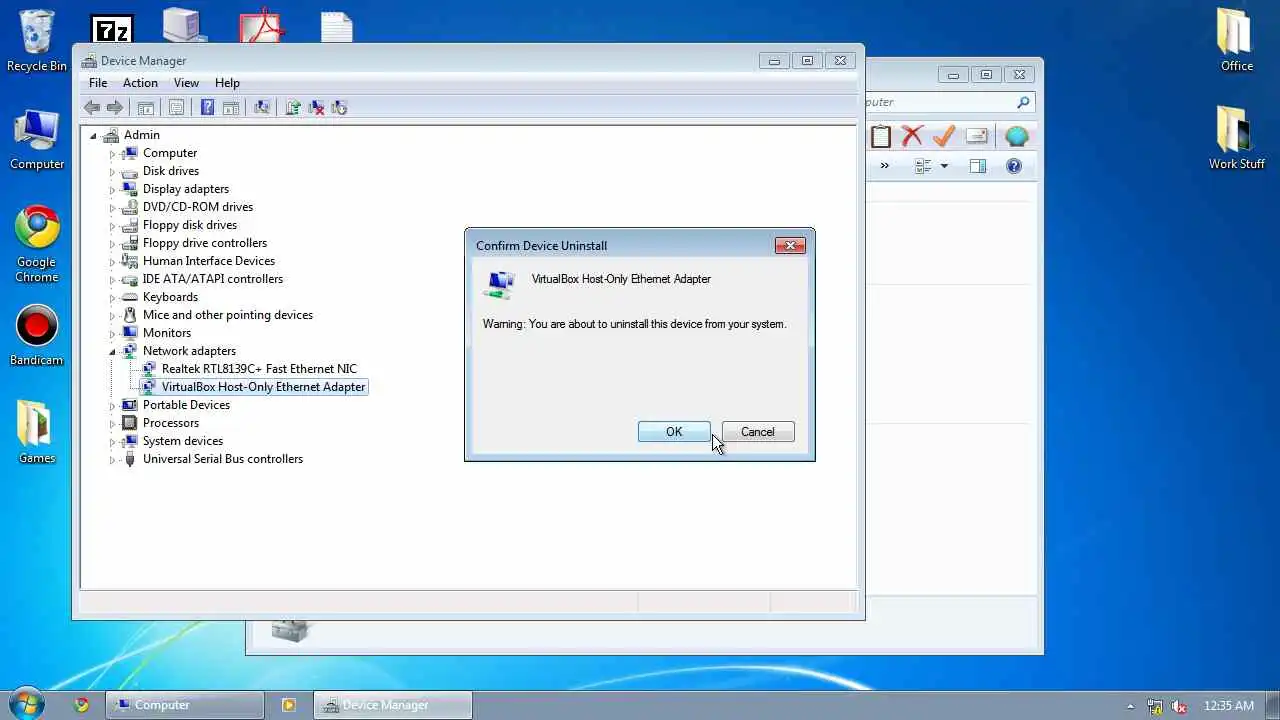Select Floppy drive controllers

click(x=205, y=243)
